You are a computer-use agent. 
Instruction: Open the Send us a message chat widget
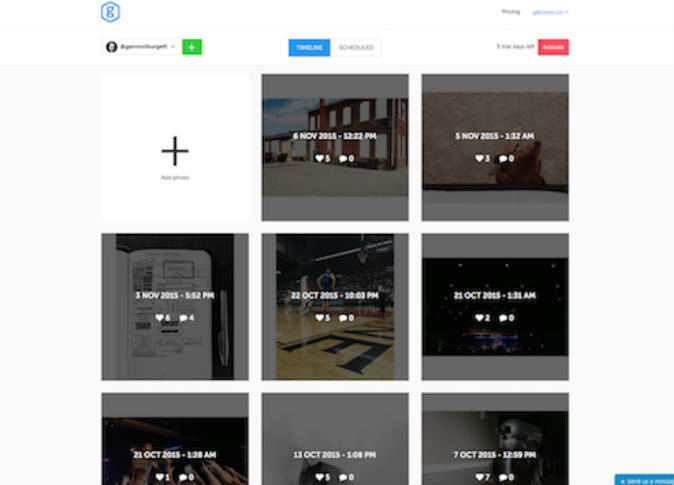[x=645, y=480]
